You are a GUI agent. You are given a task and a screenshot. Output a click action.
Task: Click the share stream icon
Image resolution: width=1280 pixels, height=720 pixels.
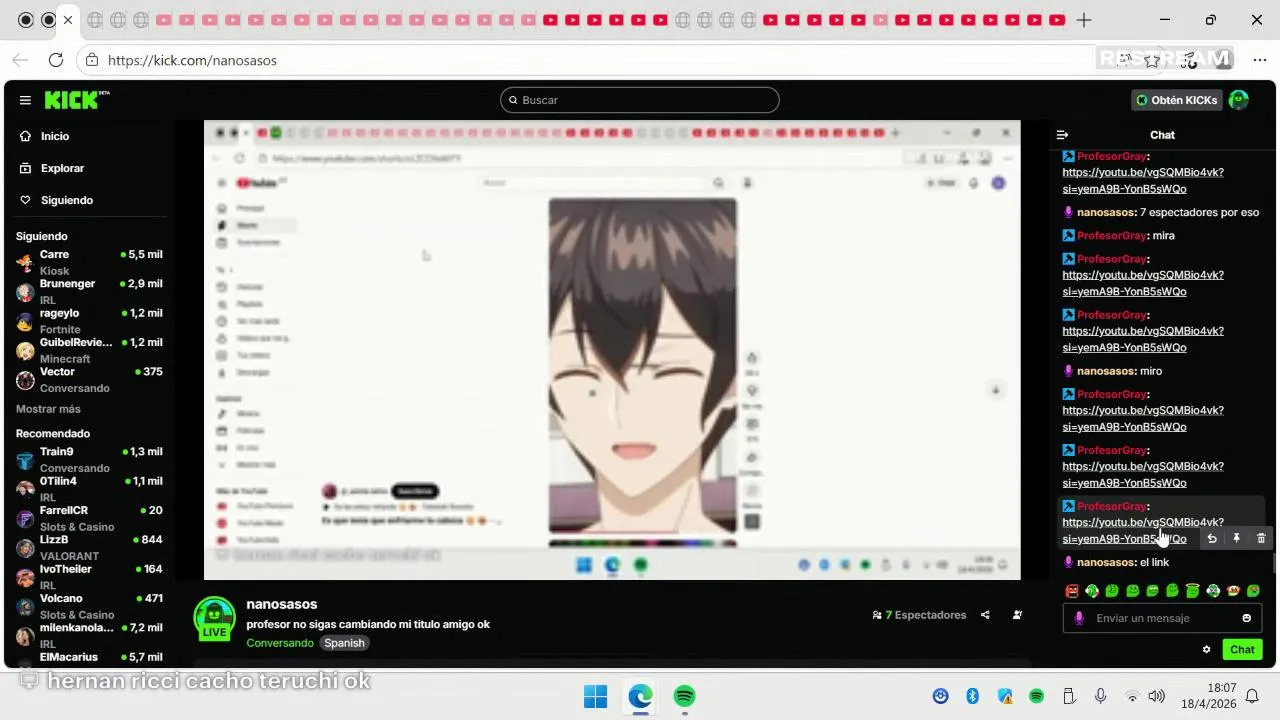[x=985, y=615]
